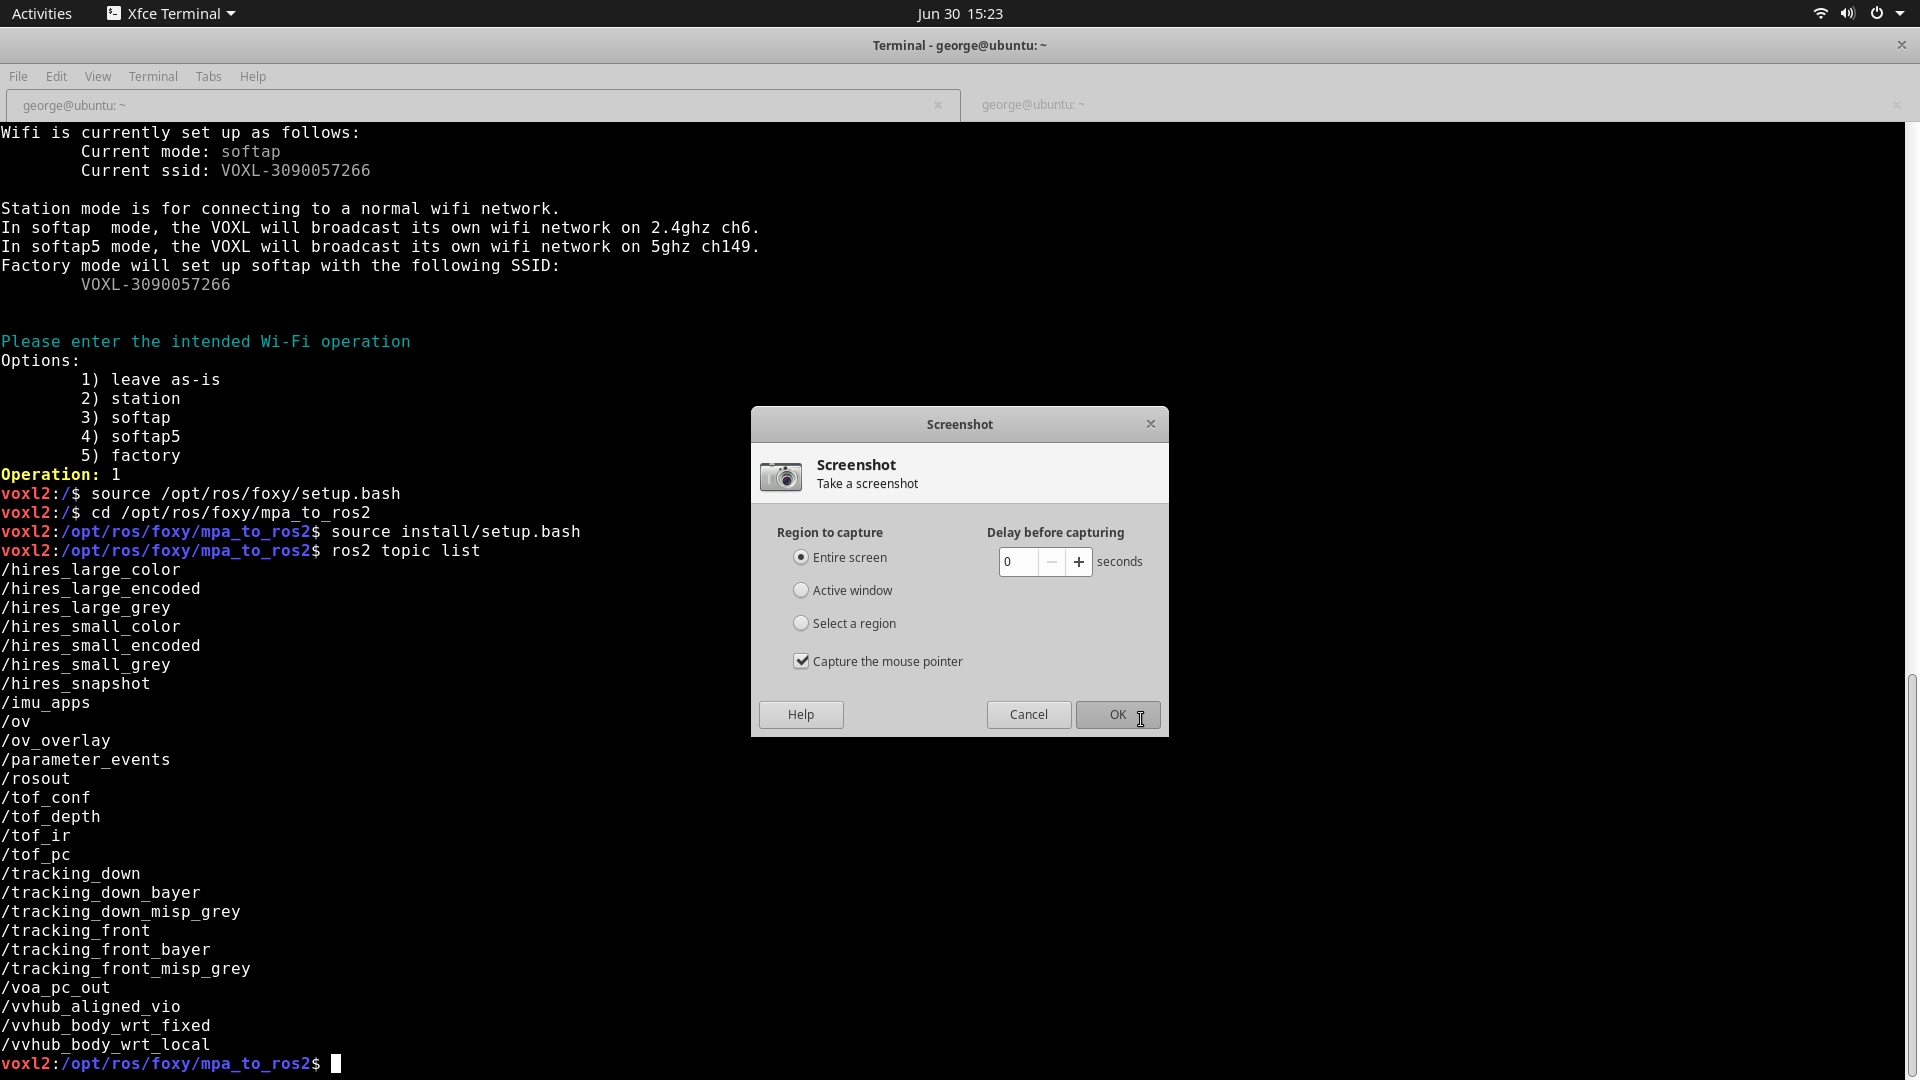Click the Help button in Screenshot dialog
This screenshot has width=1920, height=1080.
coord(801,715)
